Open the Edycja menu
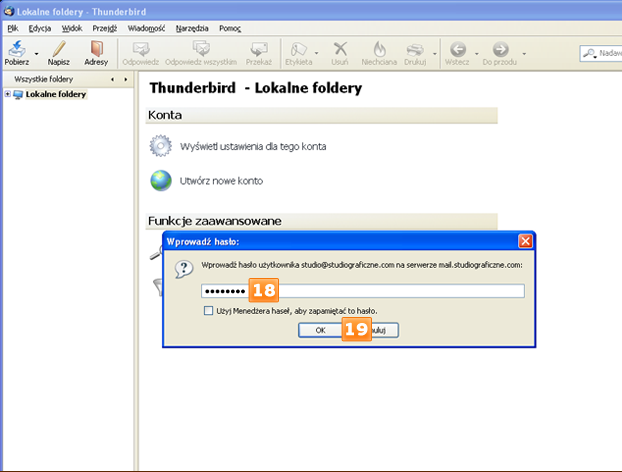The height and width of the screenshot is (472, 622). coord(40,28)
